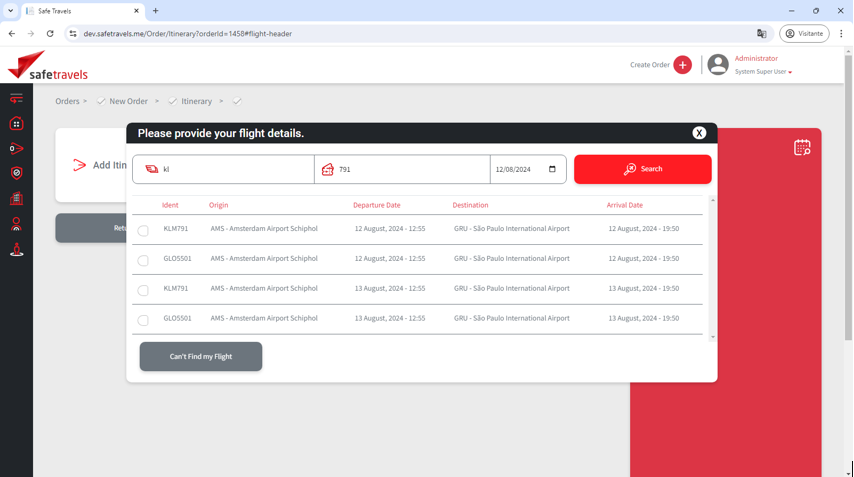Select GLO5501 flight departing 12 August
The height and width of the screenshot is (477, 854).
pyautogui.click(x=143, y=261)
